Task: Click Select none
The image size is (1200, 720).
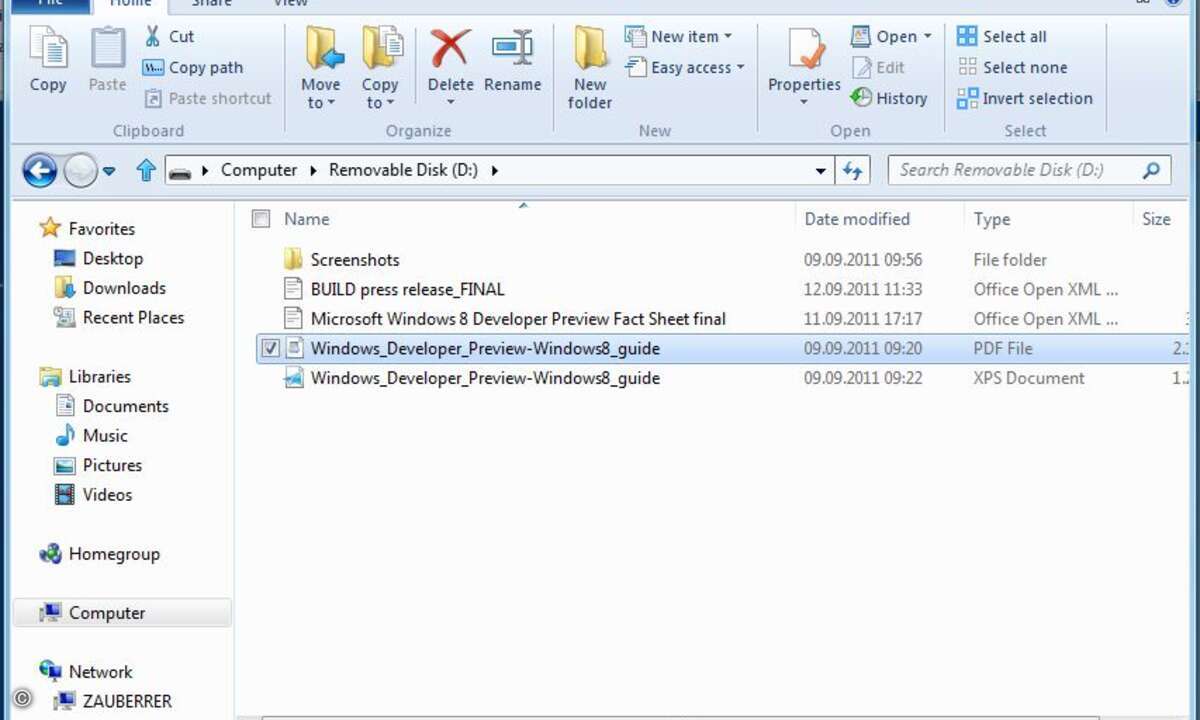Action: coord(1012,67)
